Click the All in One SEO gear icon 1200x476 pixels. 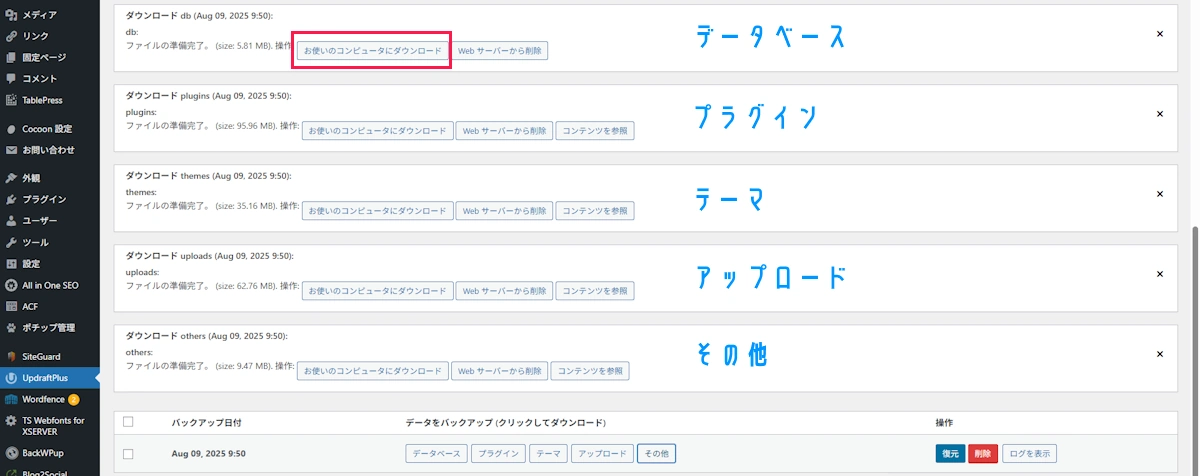[11, 285]
